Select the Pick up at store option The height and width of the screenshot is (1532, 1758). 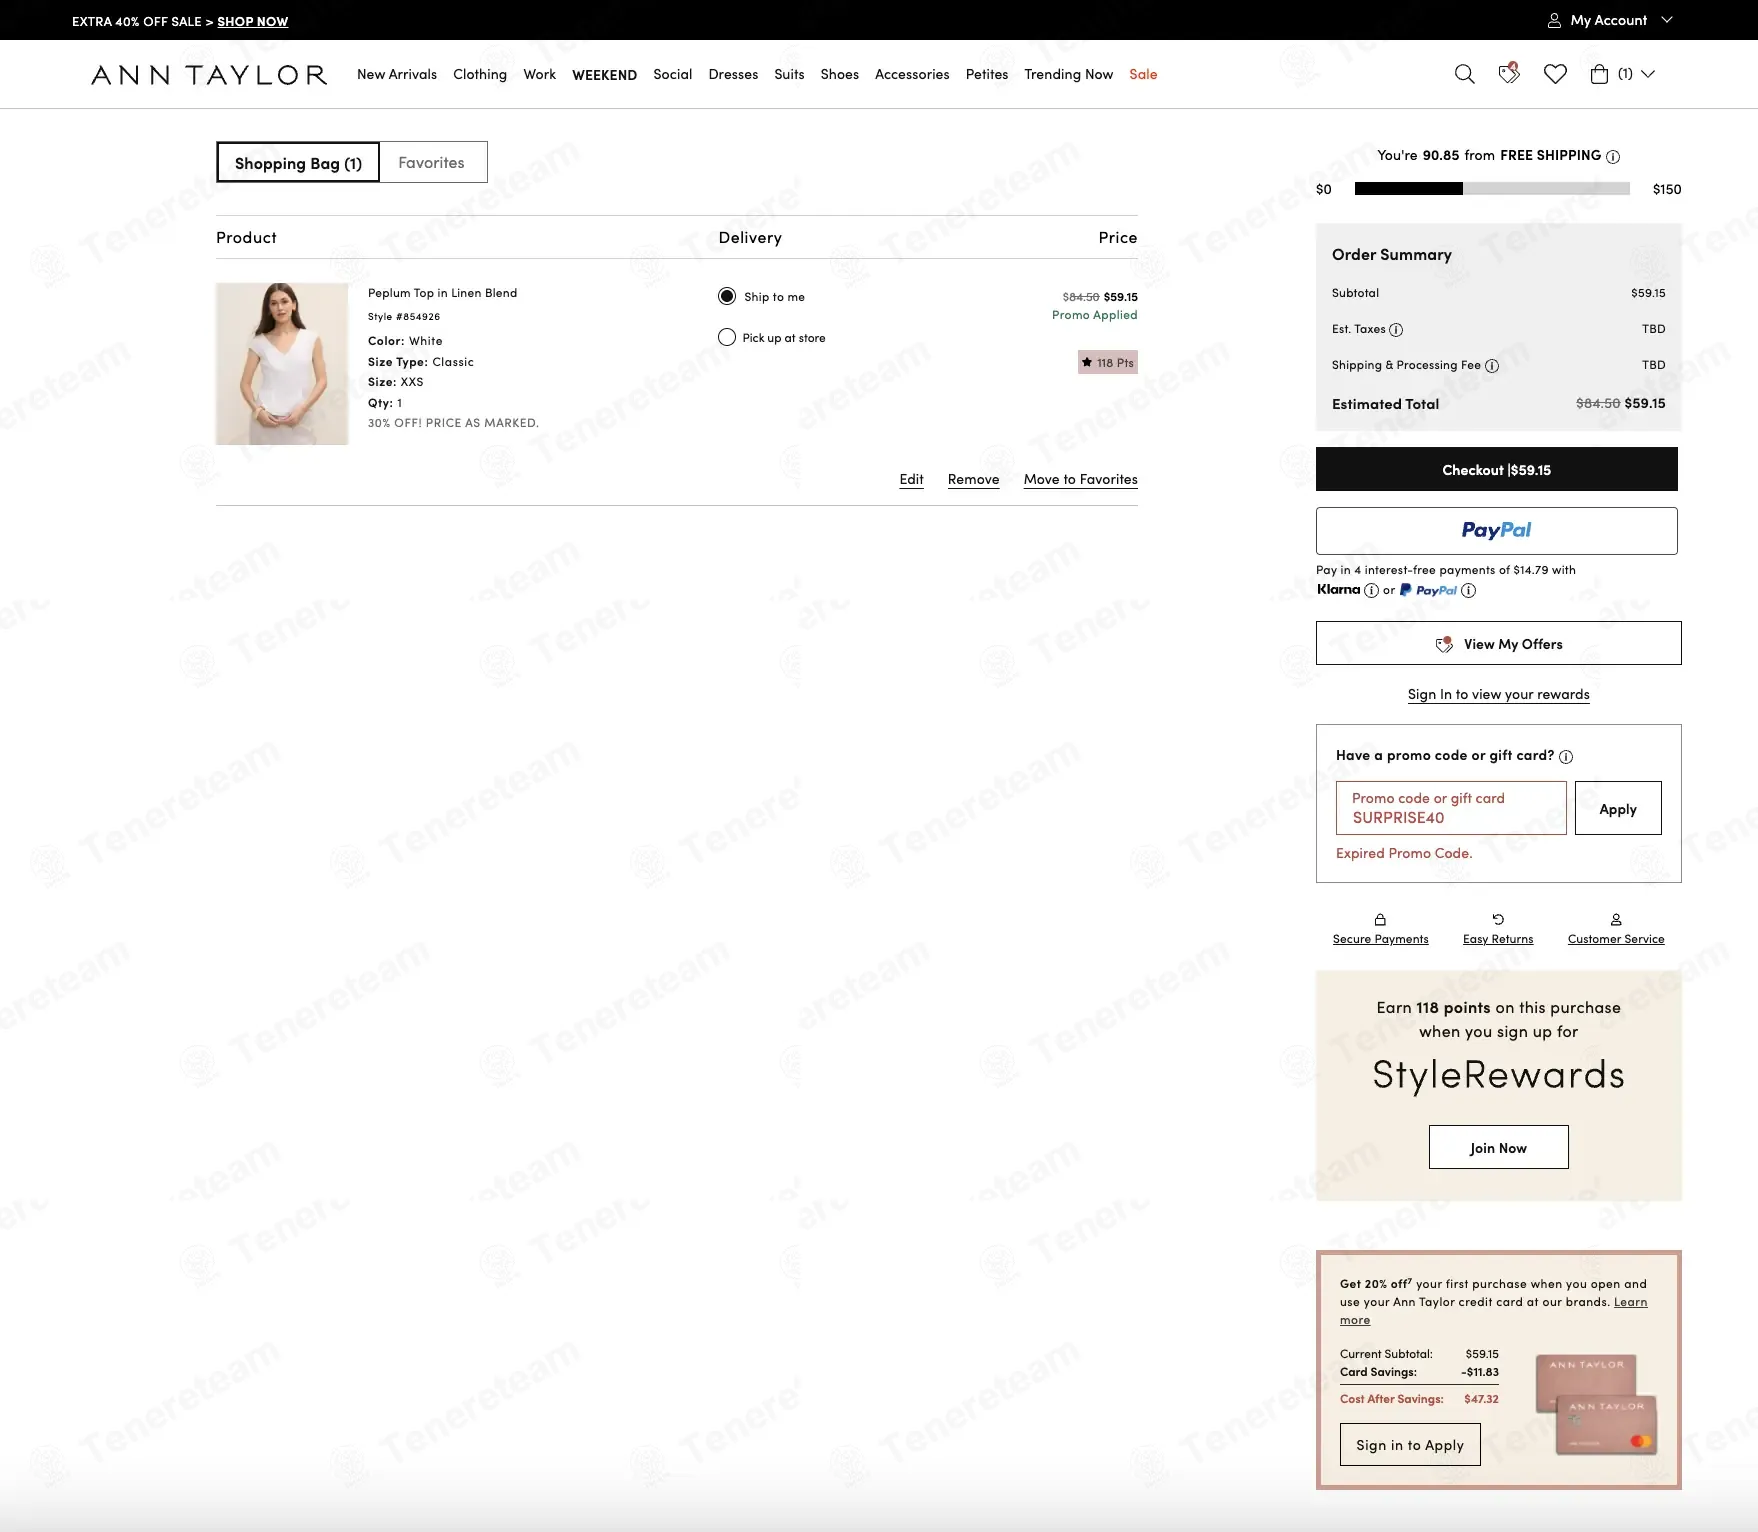tap(727, 337)
